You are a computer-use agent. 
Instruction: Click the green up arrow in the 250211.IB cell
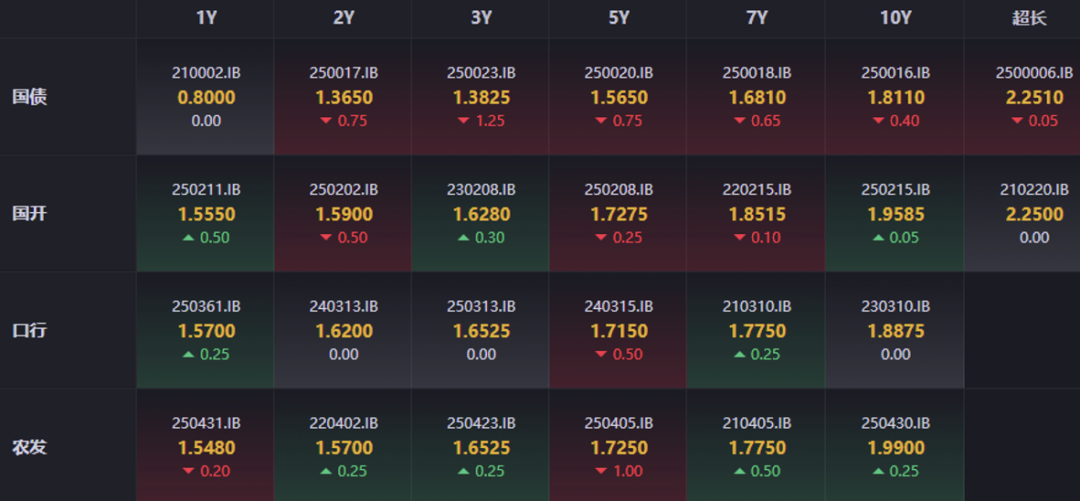tap(187, 238)
